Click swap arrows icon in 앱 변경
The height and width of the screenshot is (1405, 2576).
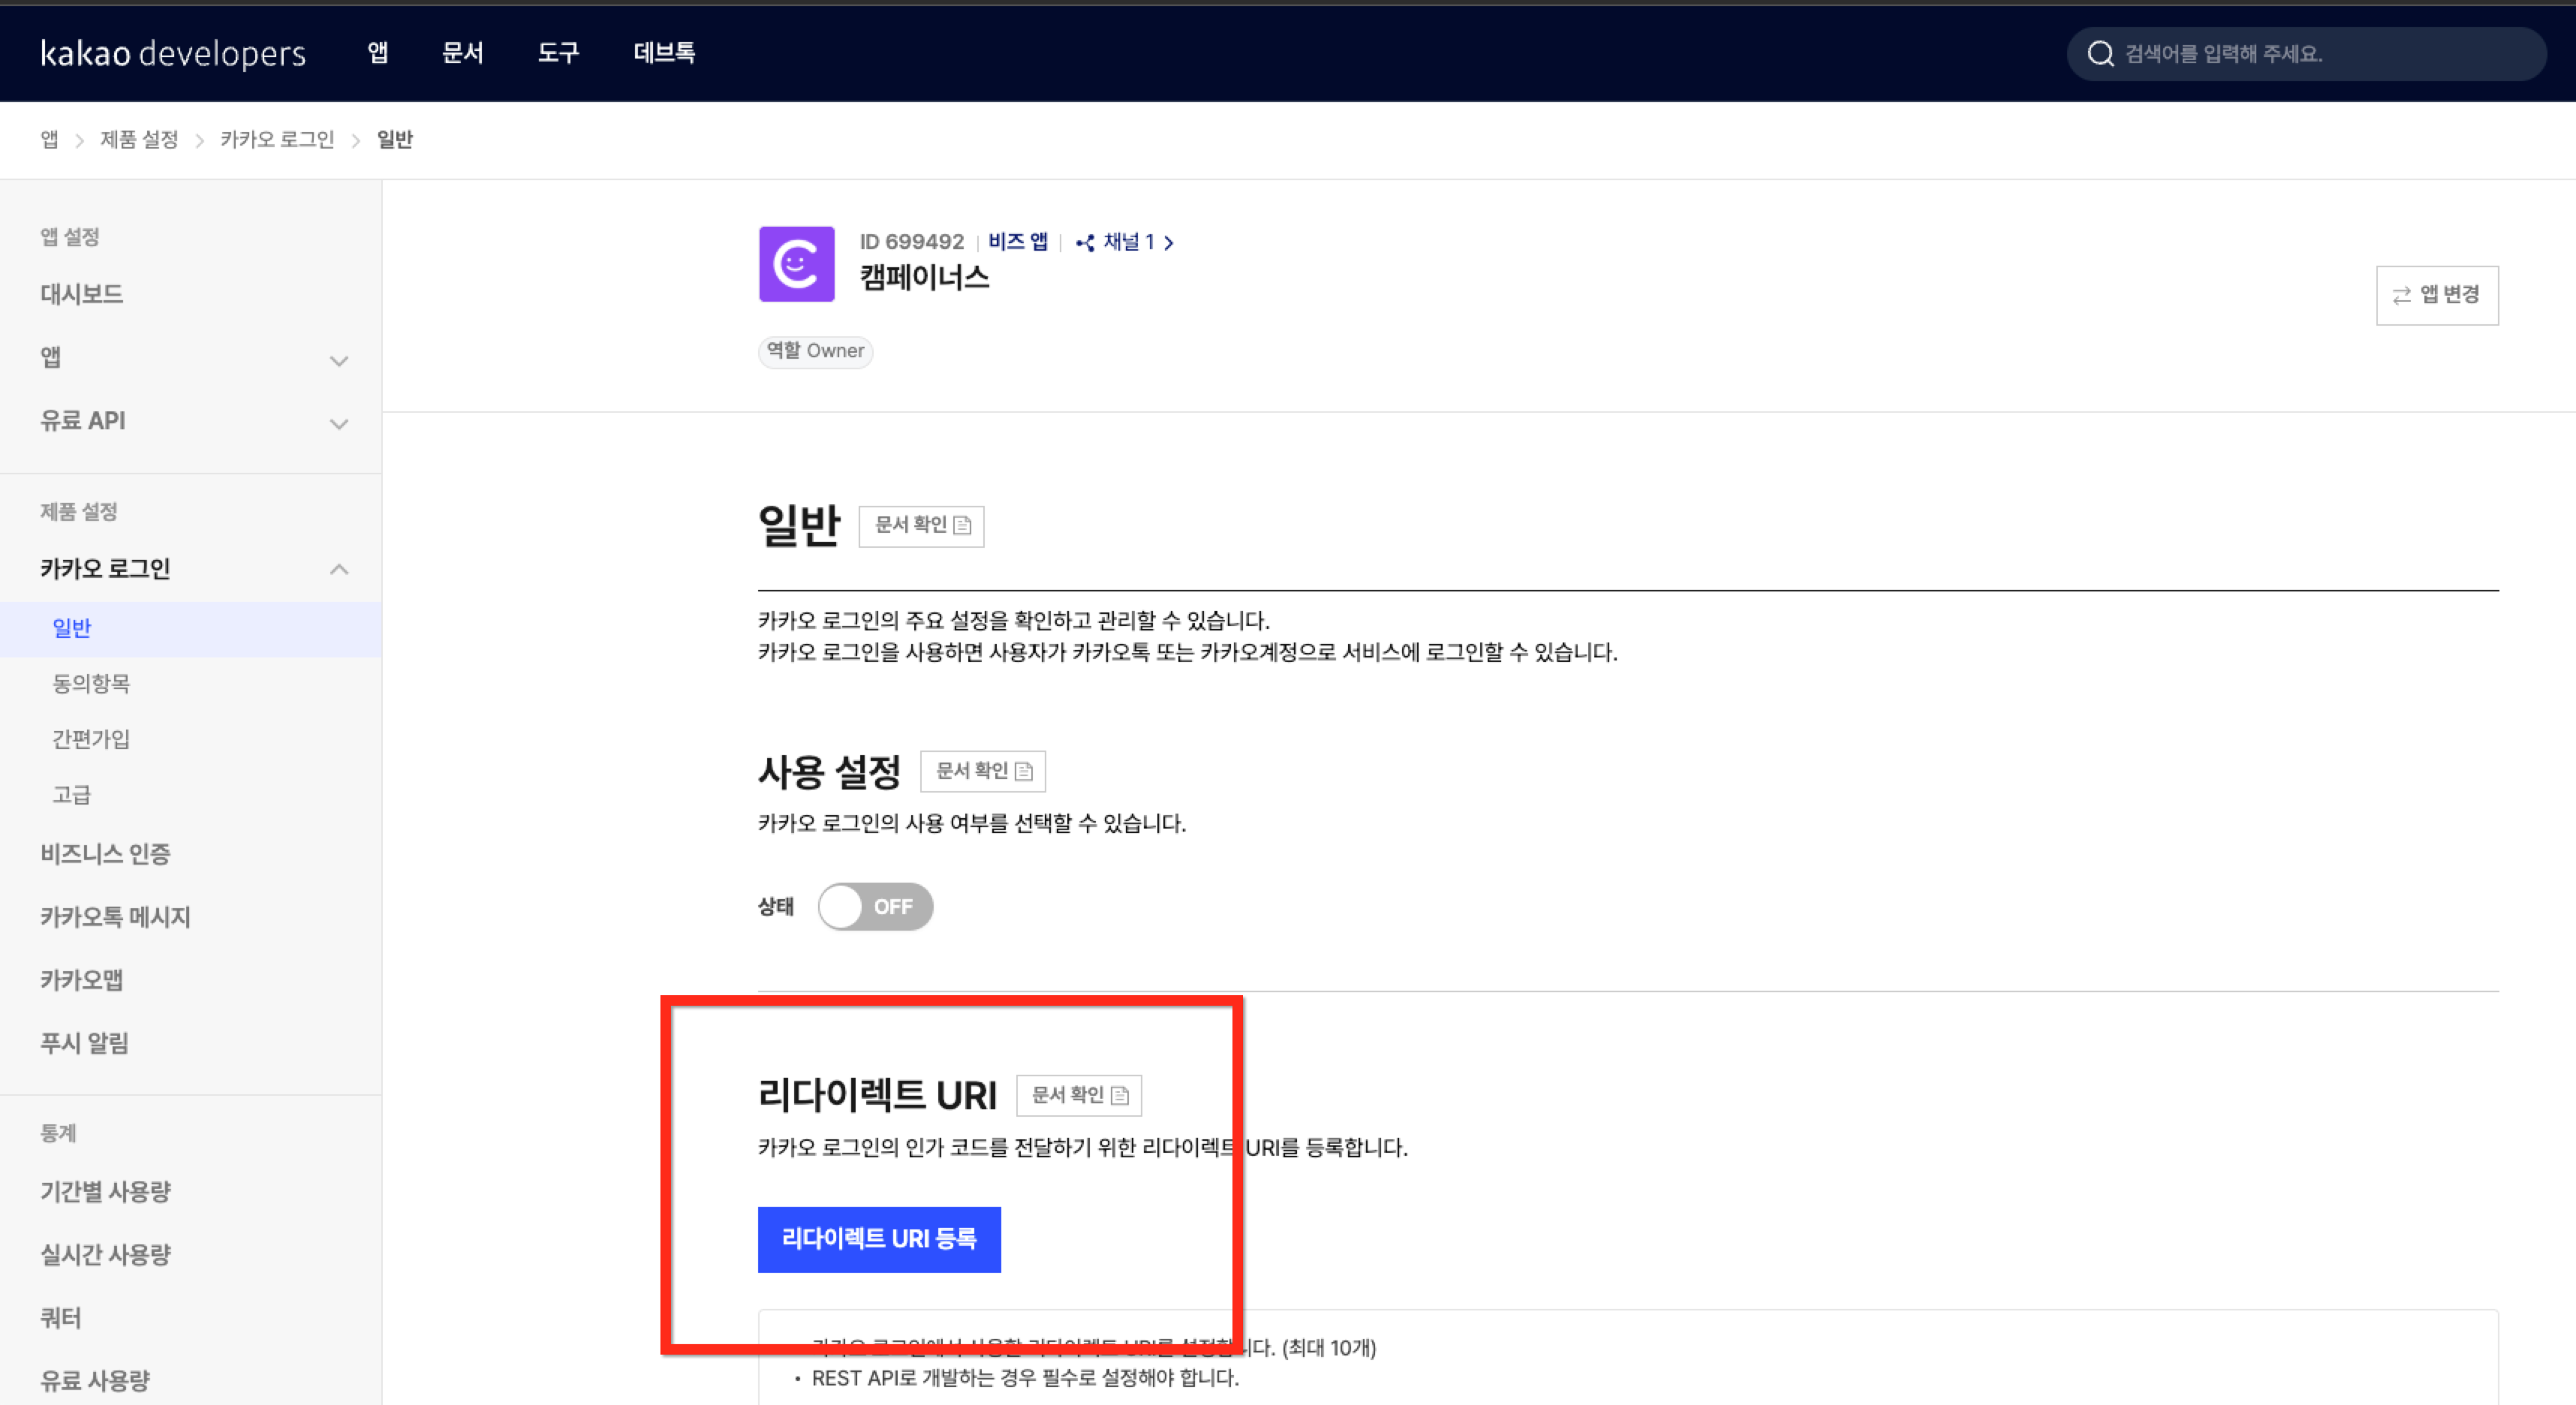[x=2401, y=295]
